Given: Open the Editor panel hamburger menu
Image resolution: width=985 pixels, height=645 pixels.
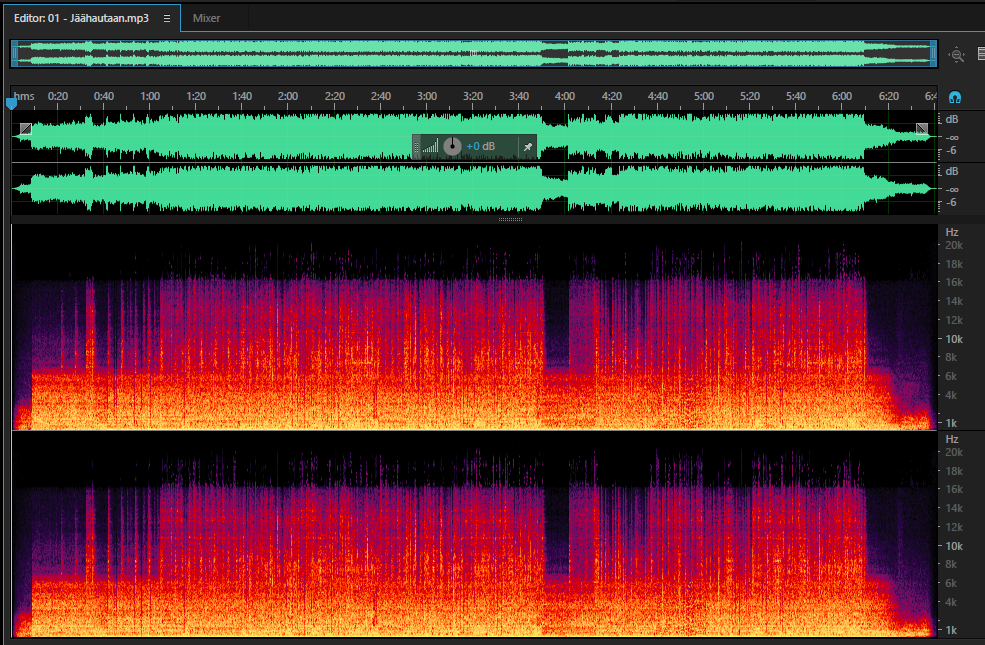Looking at the screenshot, I should (x=166, y=18).
